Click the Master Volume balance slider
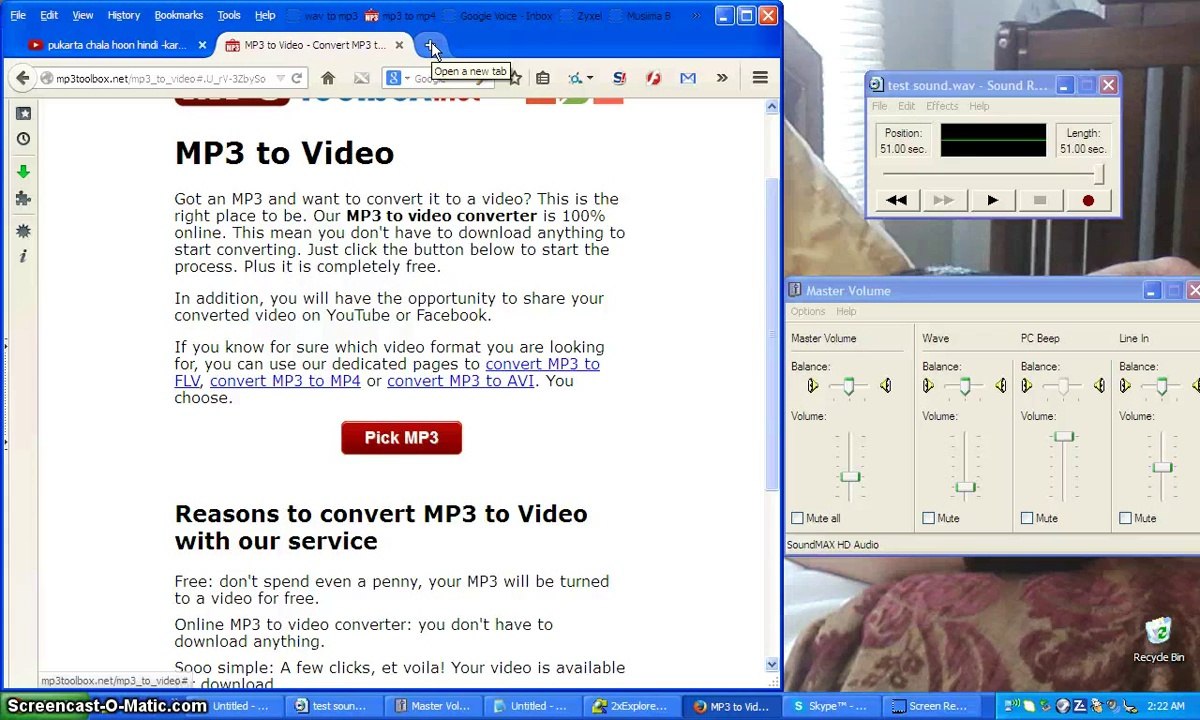1200x720 pixels. click(x=849, y=386)
